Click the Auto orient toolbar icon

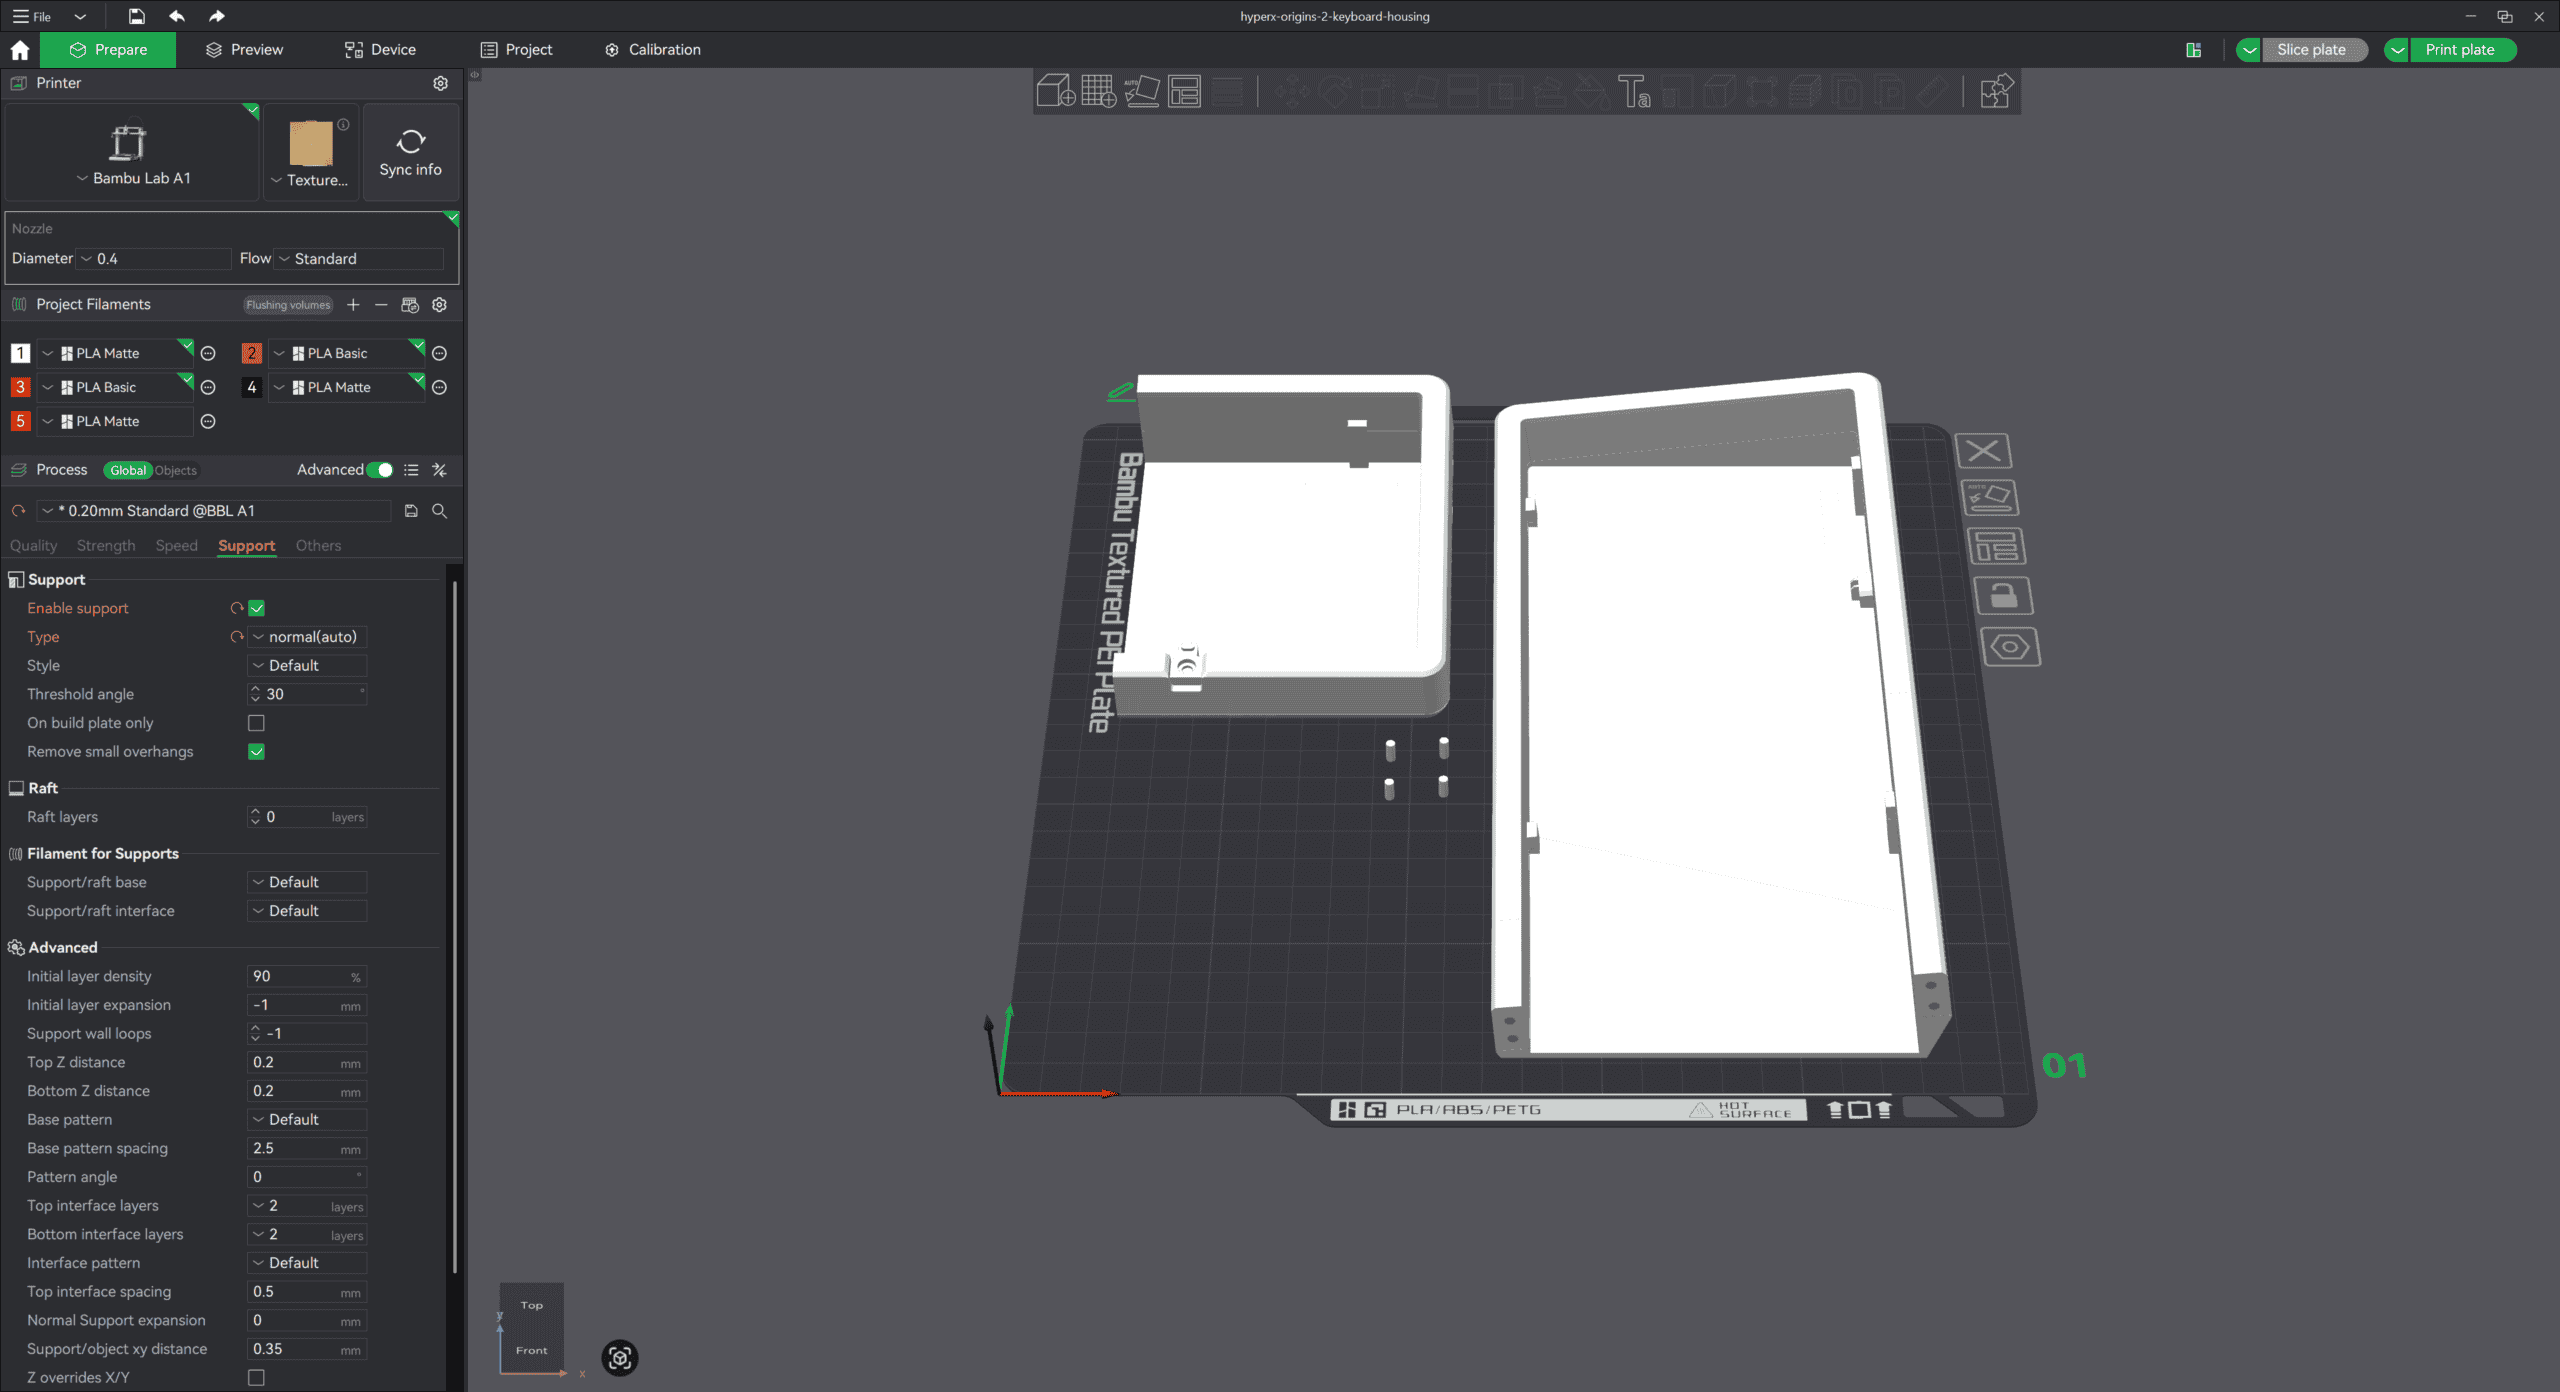(1141, 91)
